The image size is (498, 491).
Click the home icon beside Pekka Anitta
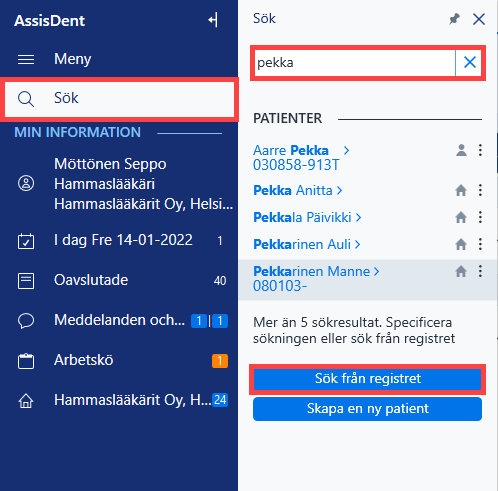click(x=461, y=190)
